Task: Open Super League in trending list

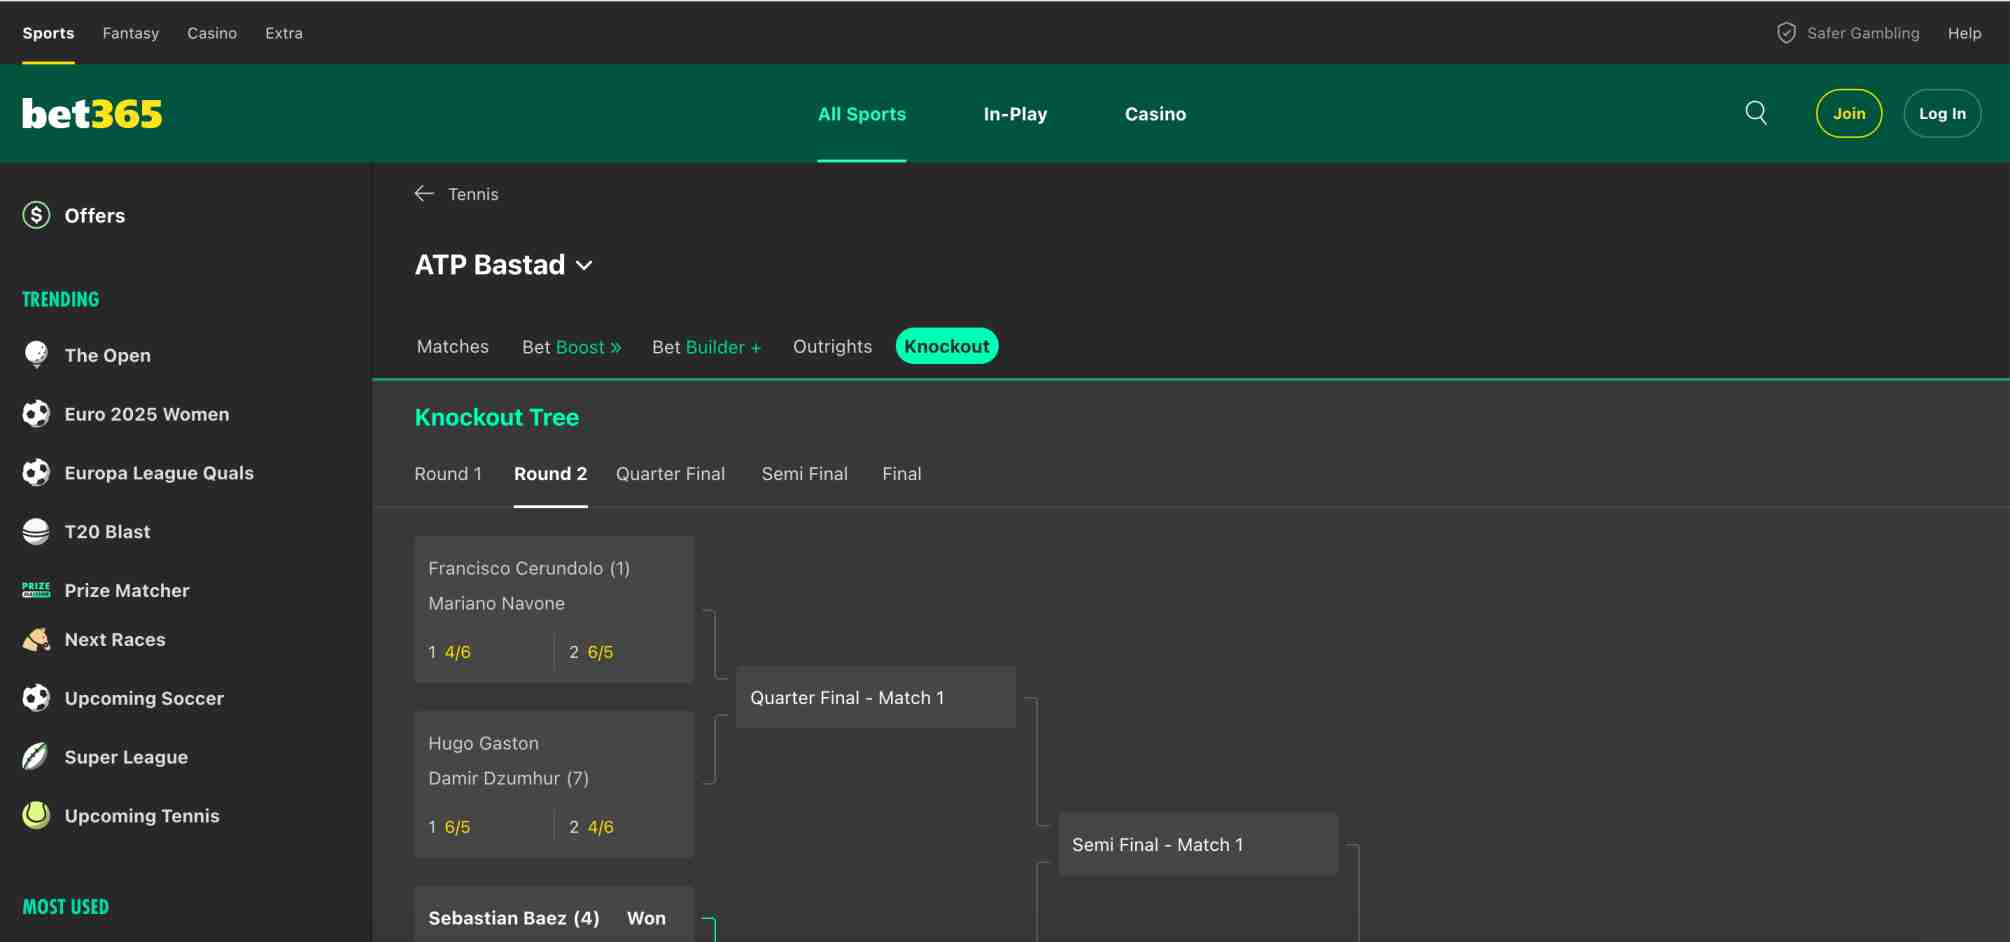Action: click(x=126, y=758)
